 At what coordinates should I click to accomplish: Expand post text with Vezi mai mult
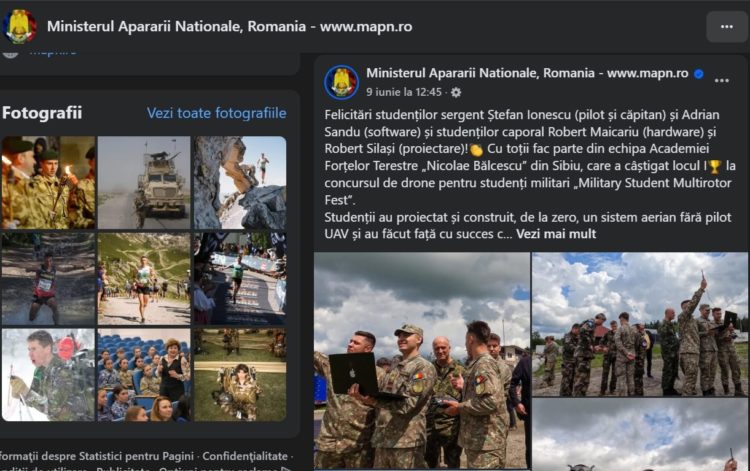[556, 234]
